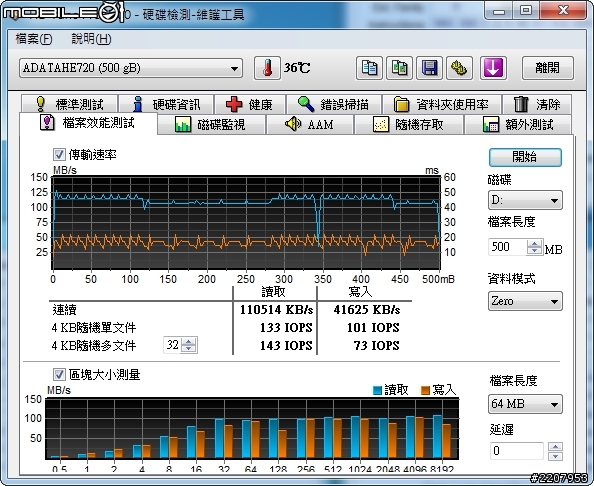The image size is (594, 486).
Task: Click the purple download arrow icon
Action: [493, 68]
